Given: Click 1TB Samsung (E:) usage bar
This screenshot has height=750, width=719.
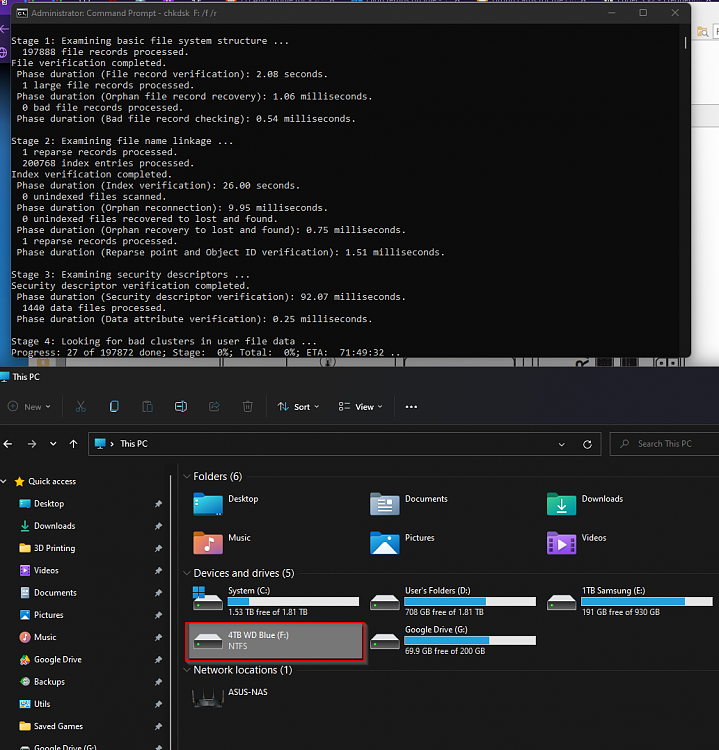Looking at the screenshot, I should 647,601.
